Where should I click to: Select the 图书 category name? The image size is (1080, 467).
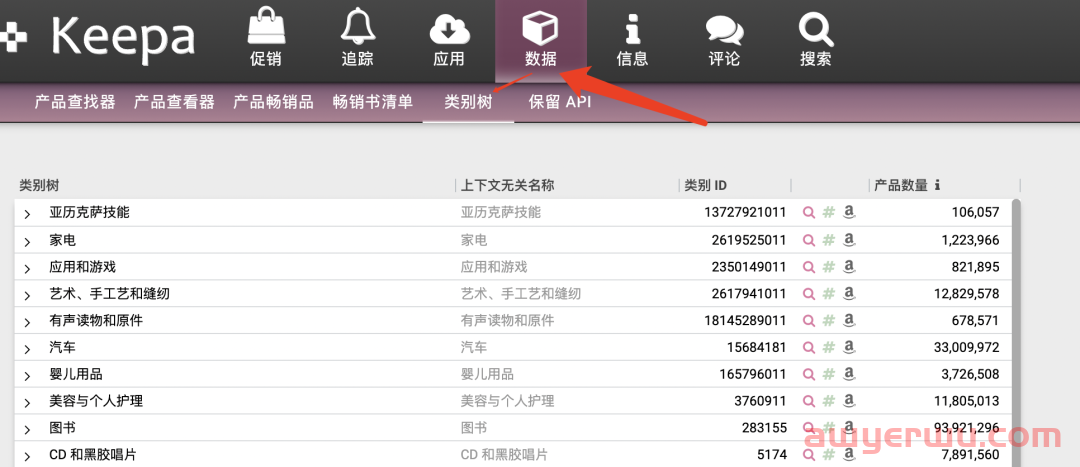(63, 428)
